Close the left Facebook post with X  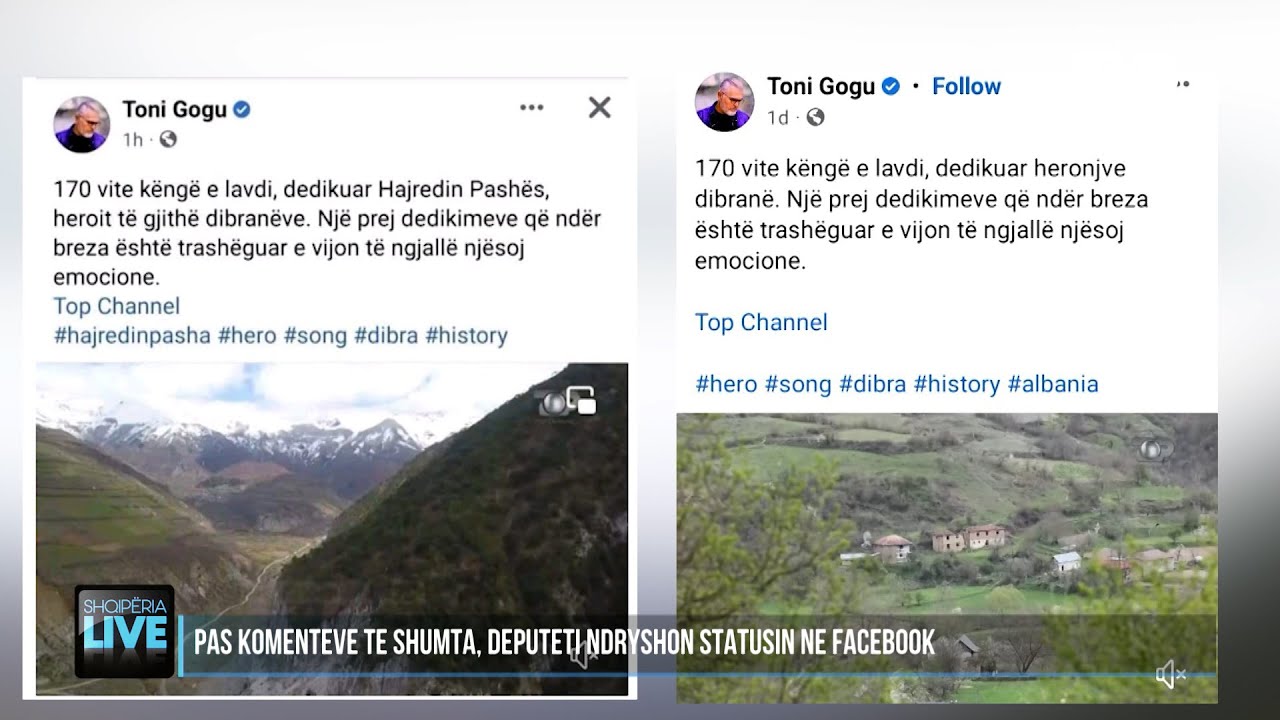pyautogui.click(x=599, y=108)
